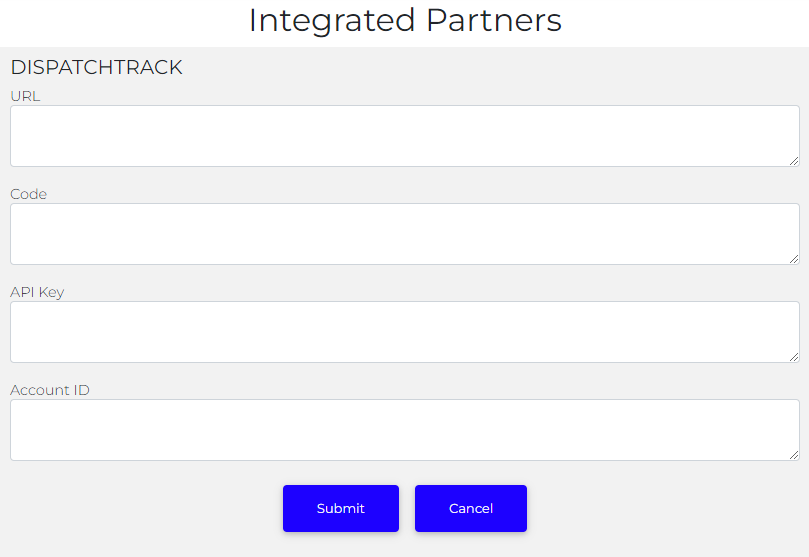Place cursor in first box under DISPATCHTRACK

tap(404, 135)
